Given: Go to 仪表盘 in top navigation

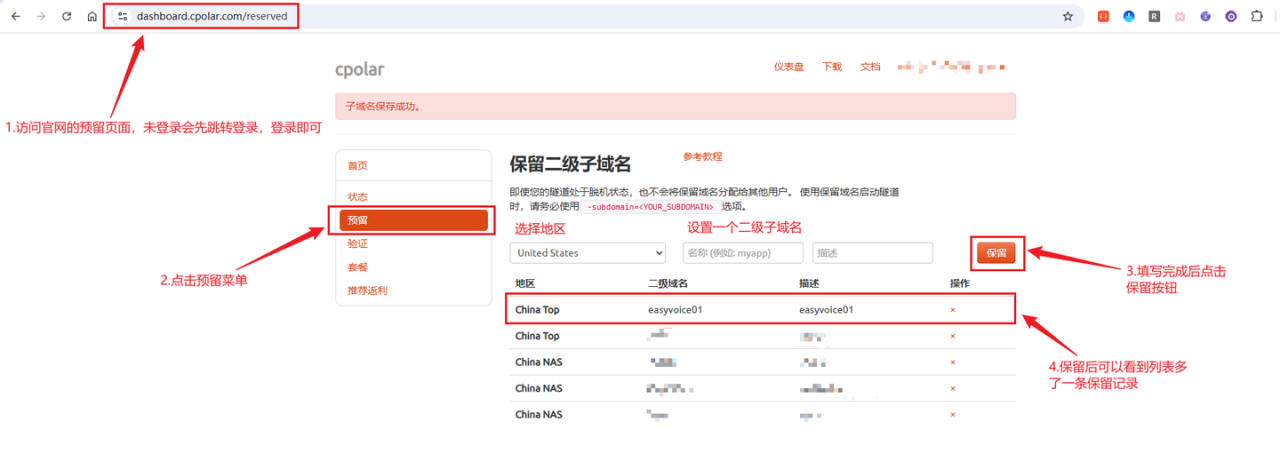Looking at the screenshot, I should [788, 67].
